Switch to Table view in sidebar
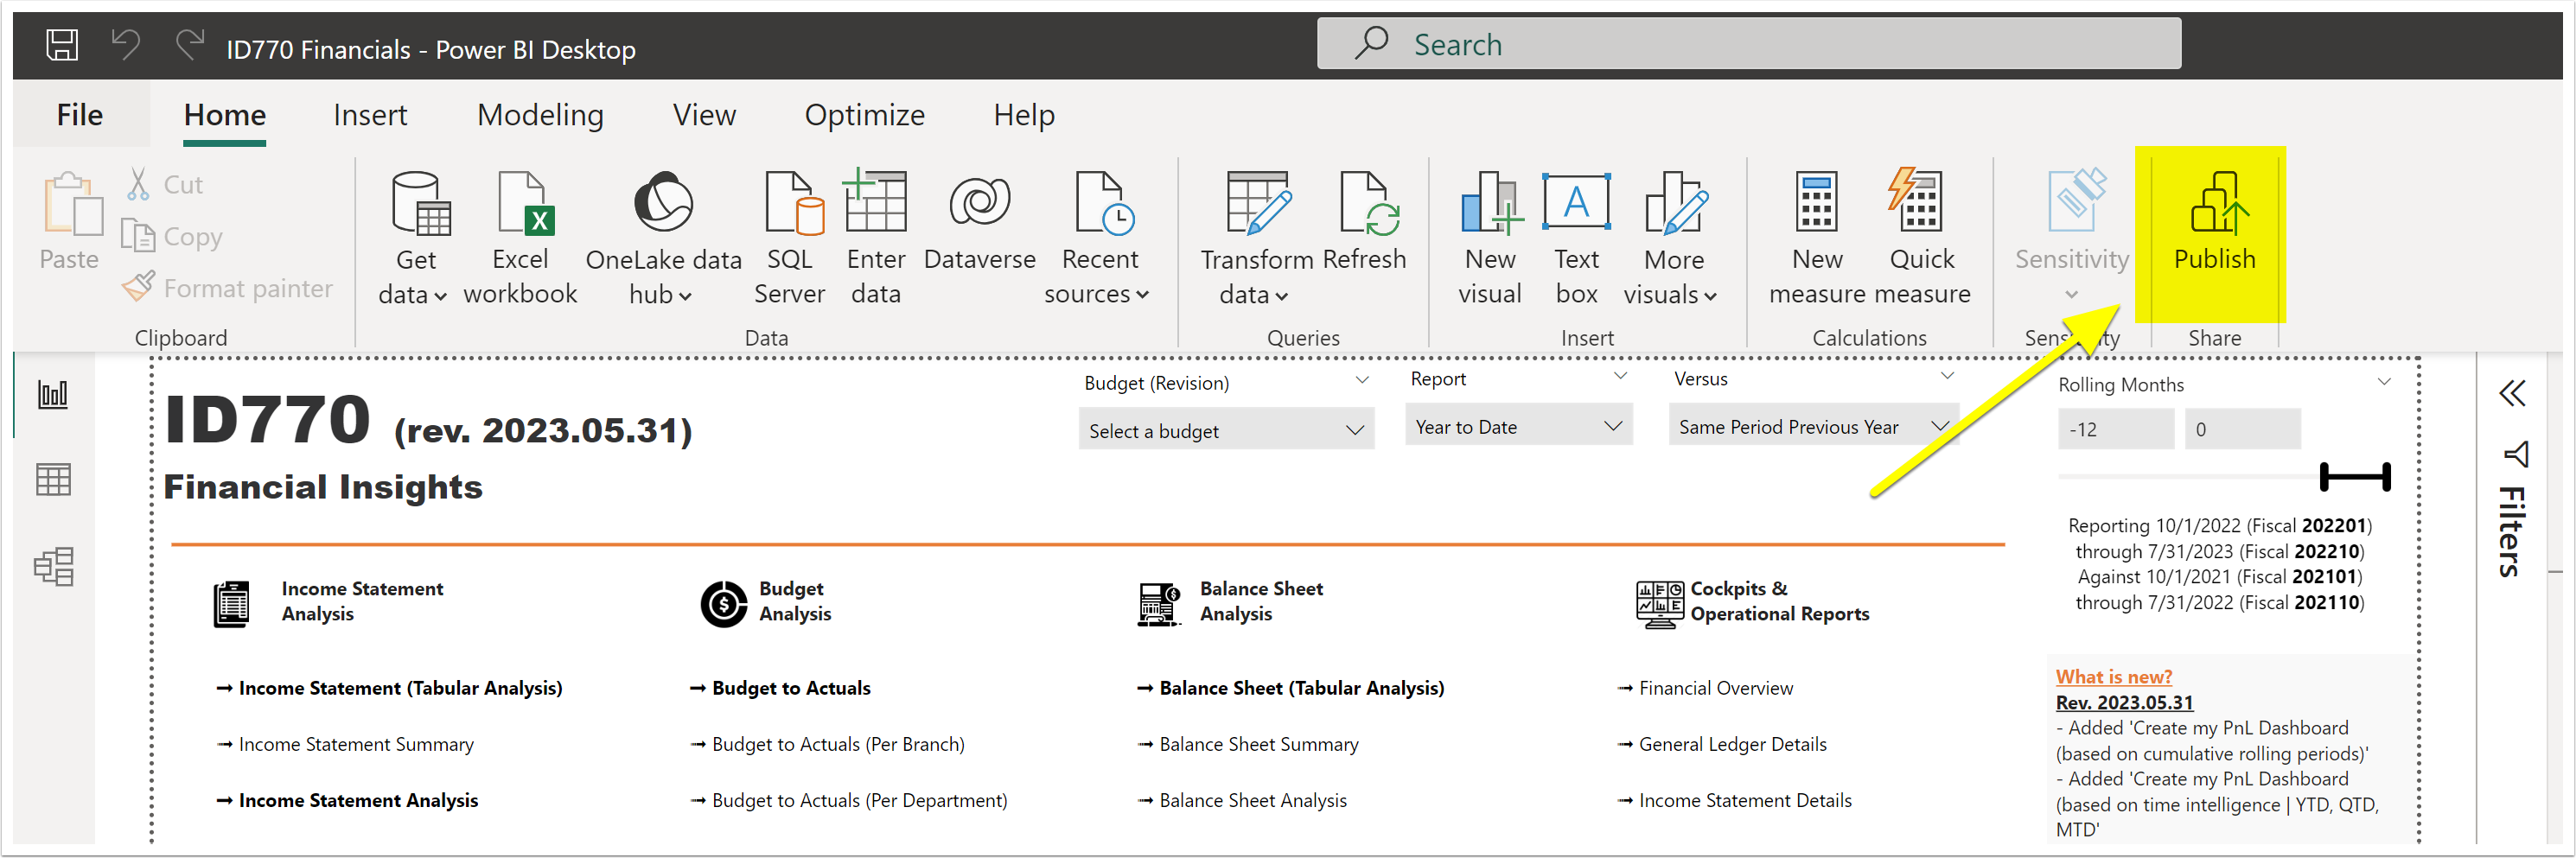 pyautogui.click(x=53, y=480)
